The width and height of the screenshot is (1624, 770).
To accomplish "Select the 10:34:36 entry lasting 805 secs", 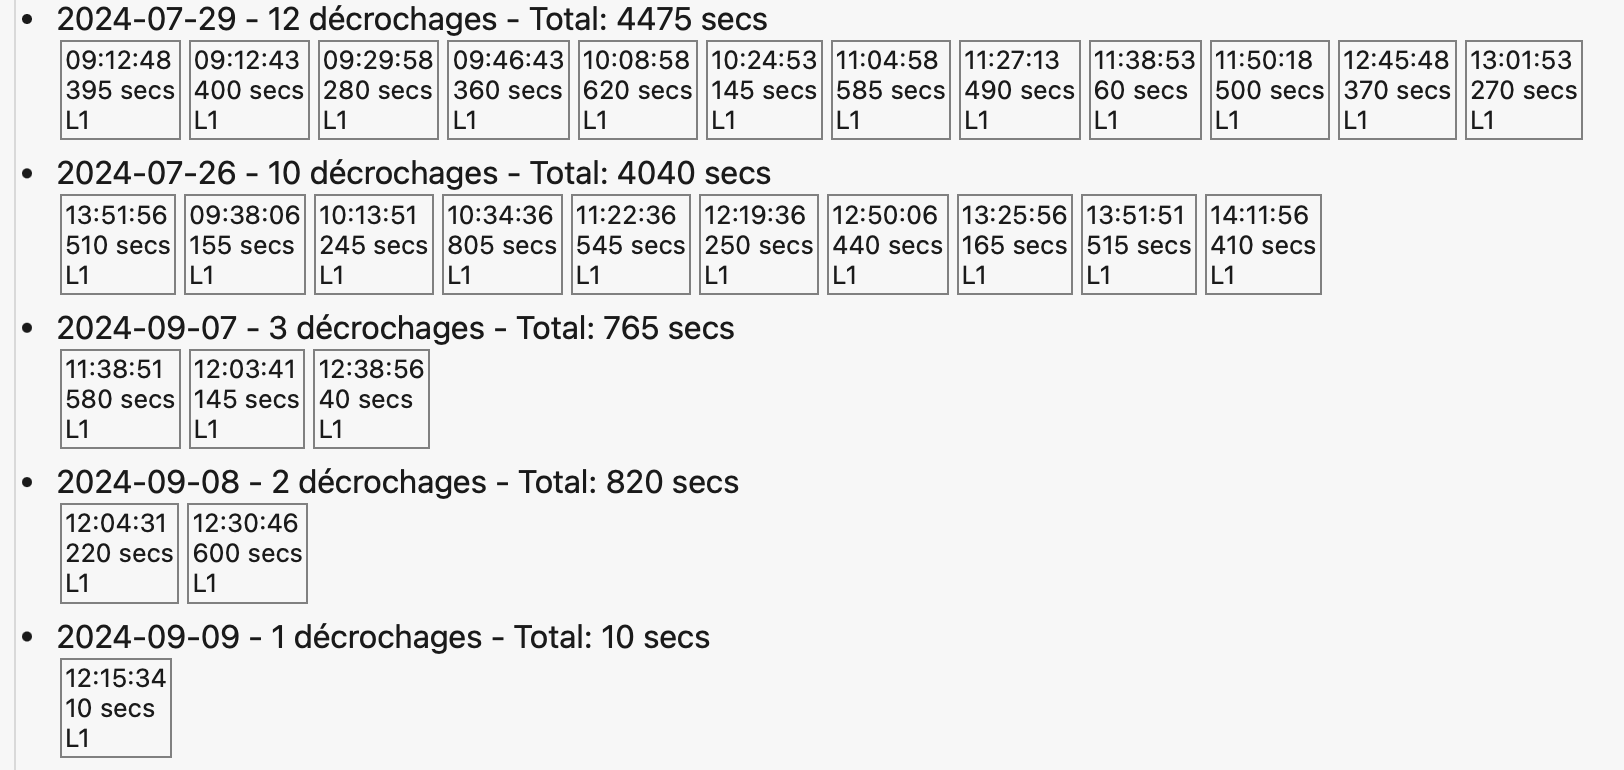I will 501,245.
